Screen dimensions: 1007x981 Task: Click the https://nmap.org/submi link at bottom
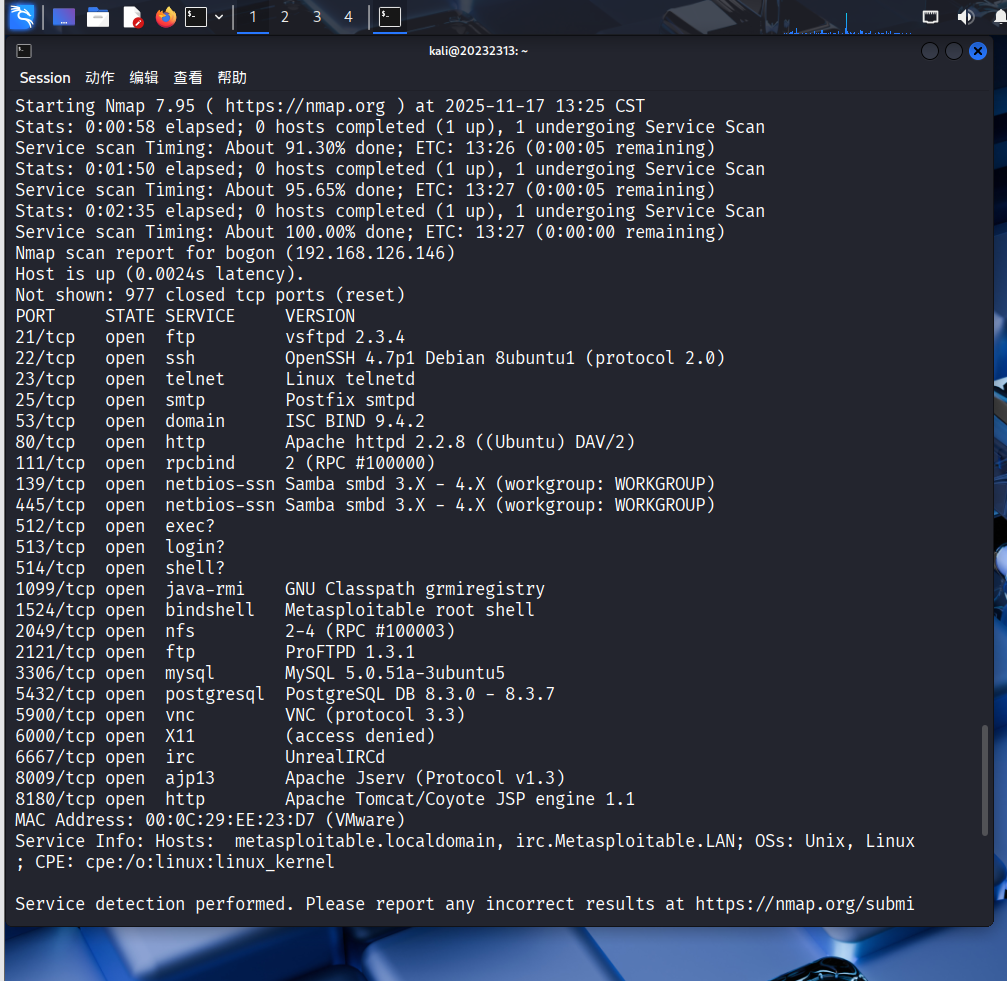click(x=805, y=904)
